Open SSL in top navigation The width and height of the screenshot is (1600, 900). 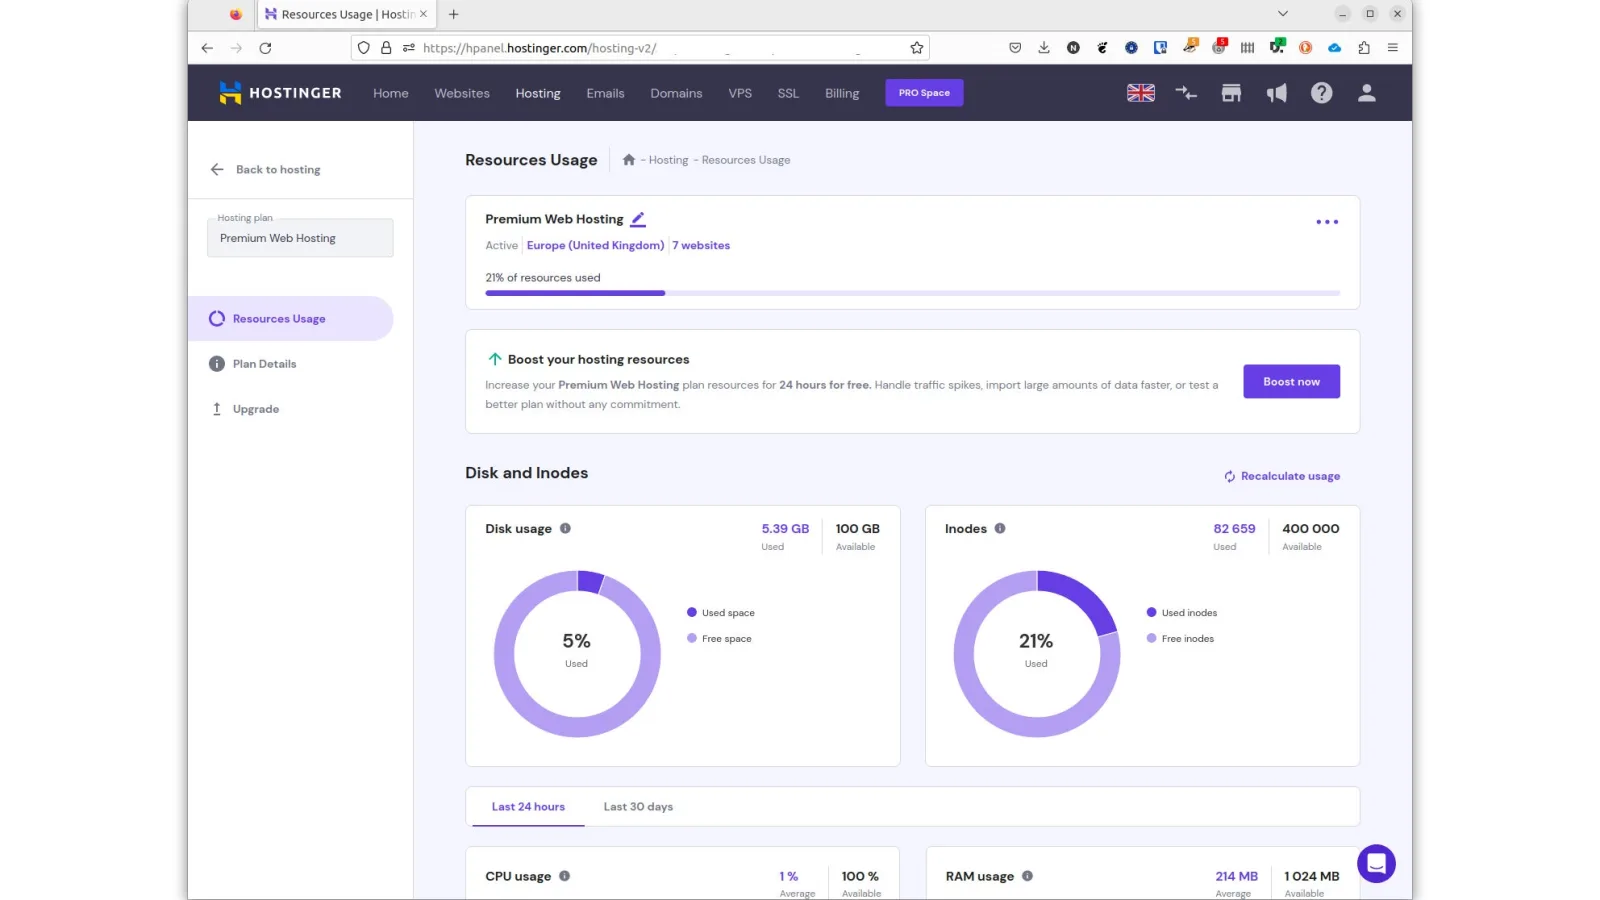click(788, 93)
